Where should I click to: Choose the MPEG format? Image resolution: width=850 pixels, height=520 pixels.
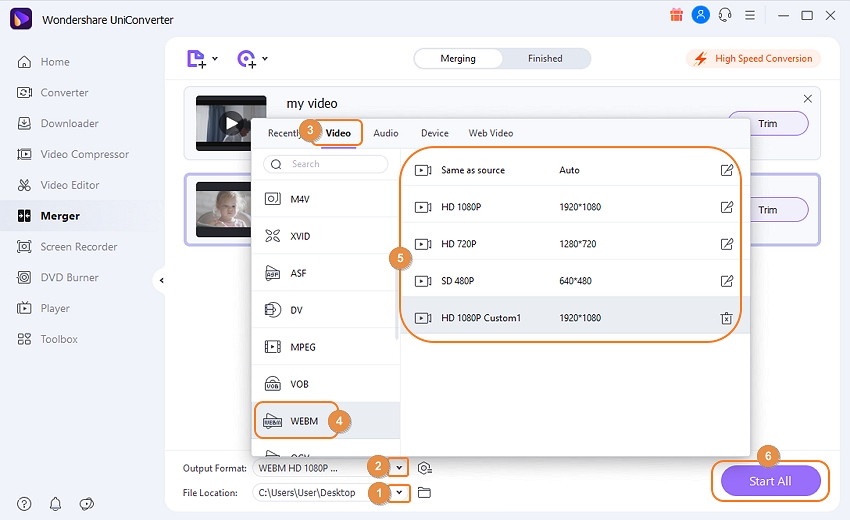(326, 347)
